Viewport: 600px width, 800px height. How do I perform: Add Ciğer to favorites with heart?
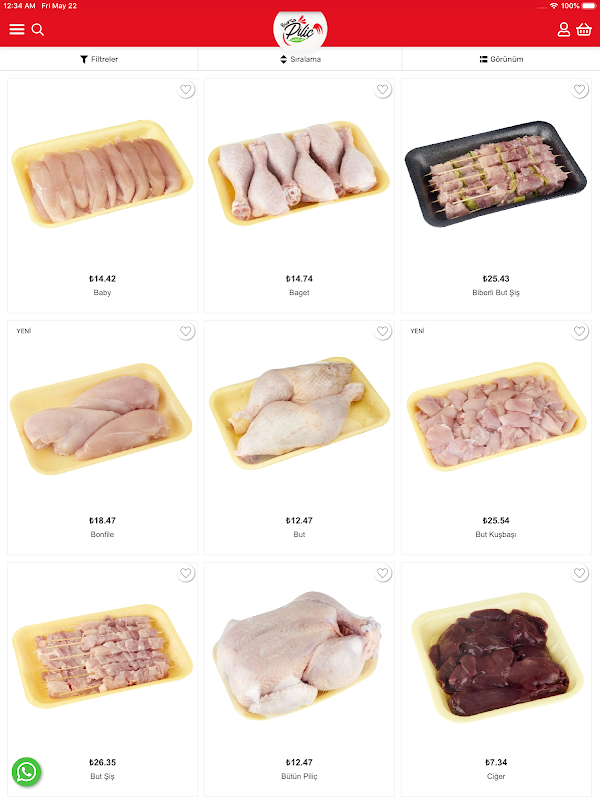(580, 573)
